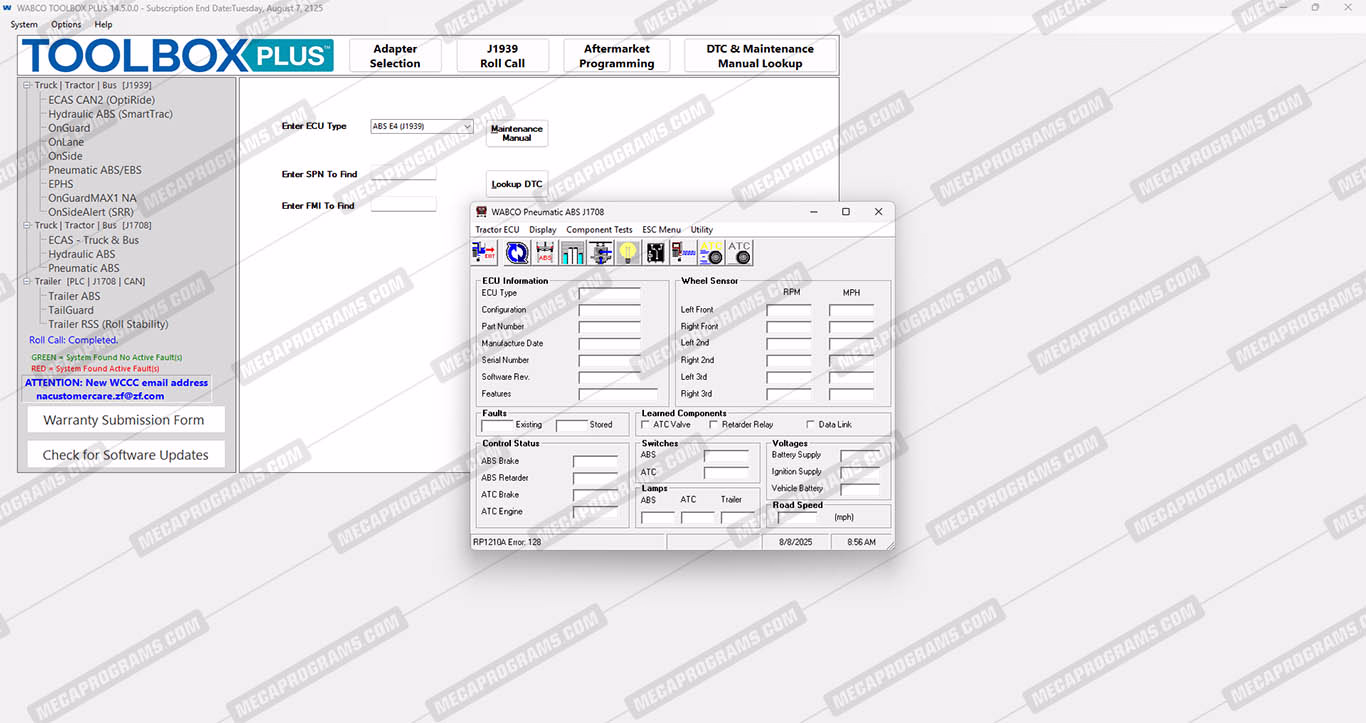Open the Component Tests menu
This screenshot has width=1366, height=723.
[x=599, y=230]
